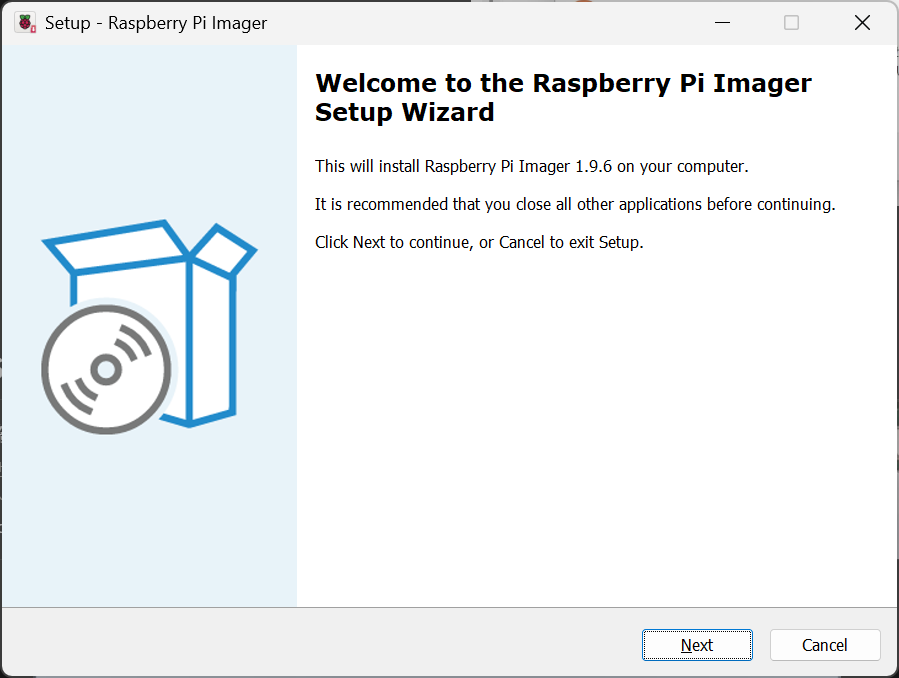
Task: Click the 'Click Next to continue' instruction text
Action: tap(479, 242)
